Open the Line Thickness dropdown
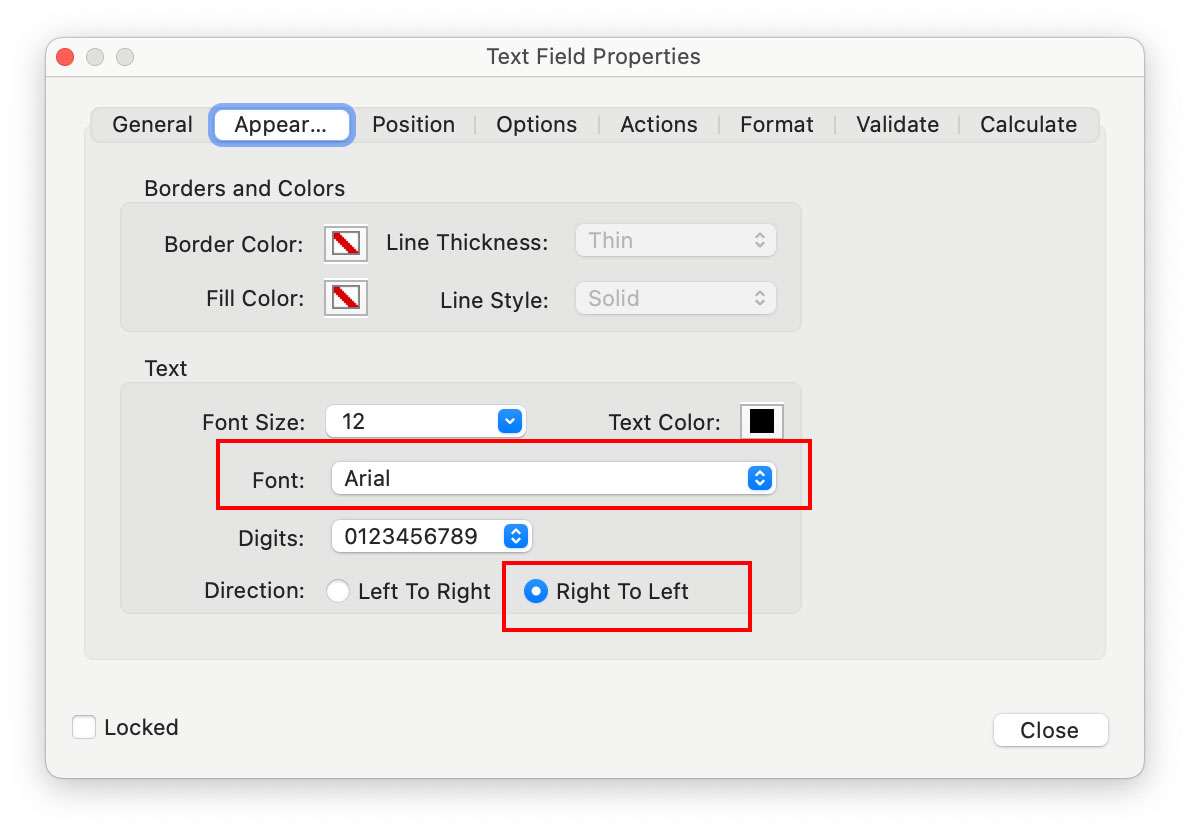 675,240
